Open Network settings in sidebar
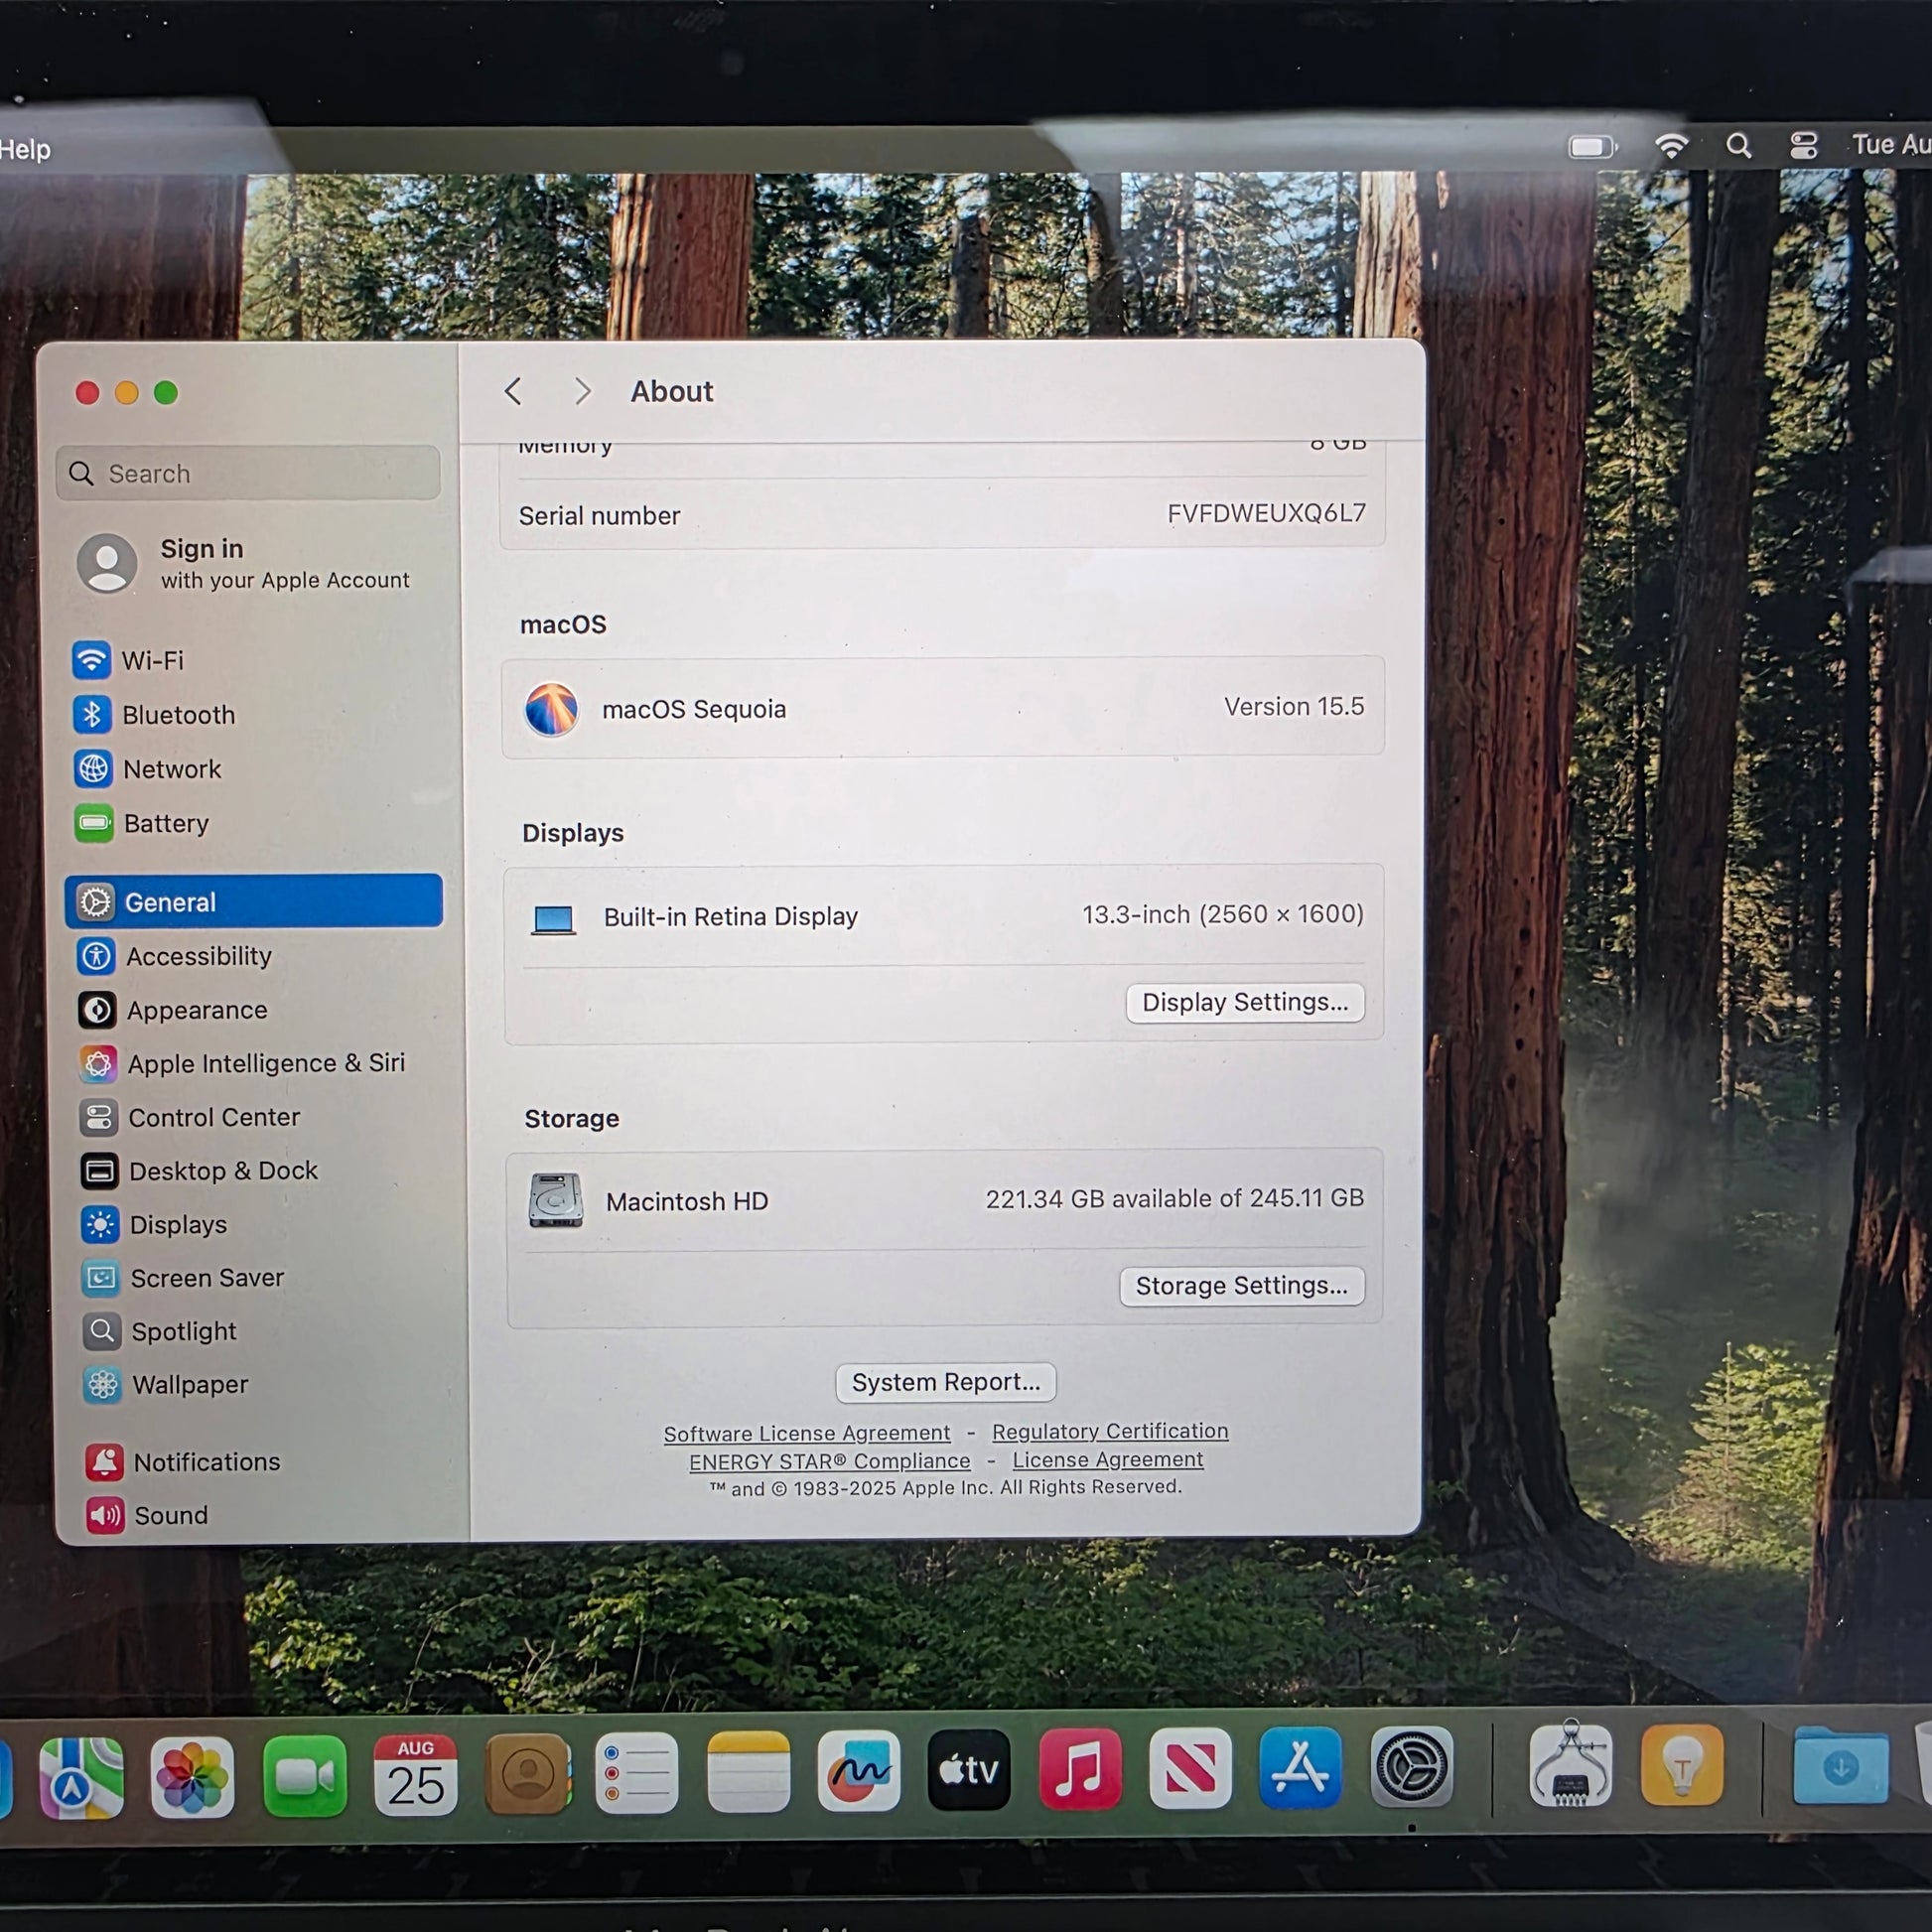The image size is (1932, 1932). point(255,769)
